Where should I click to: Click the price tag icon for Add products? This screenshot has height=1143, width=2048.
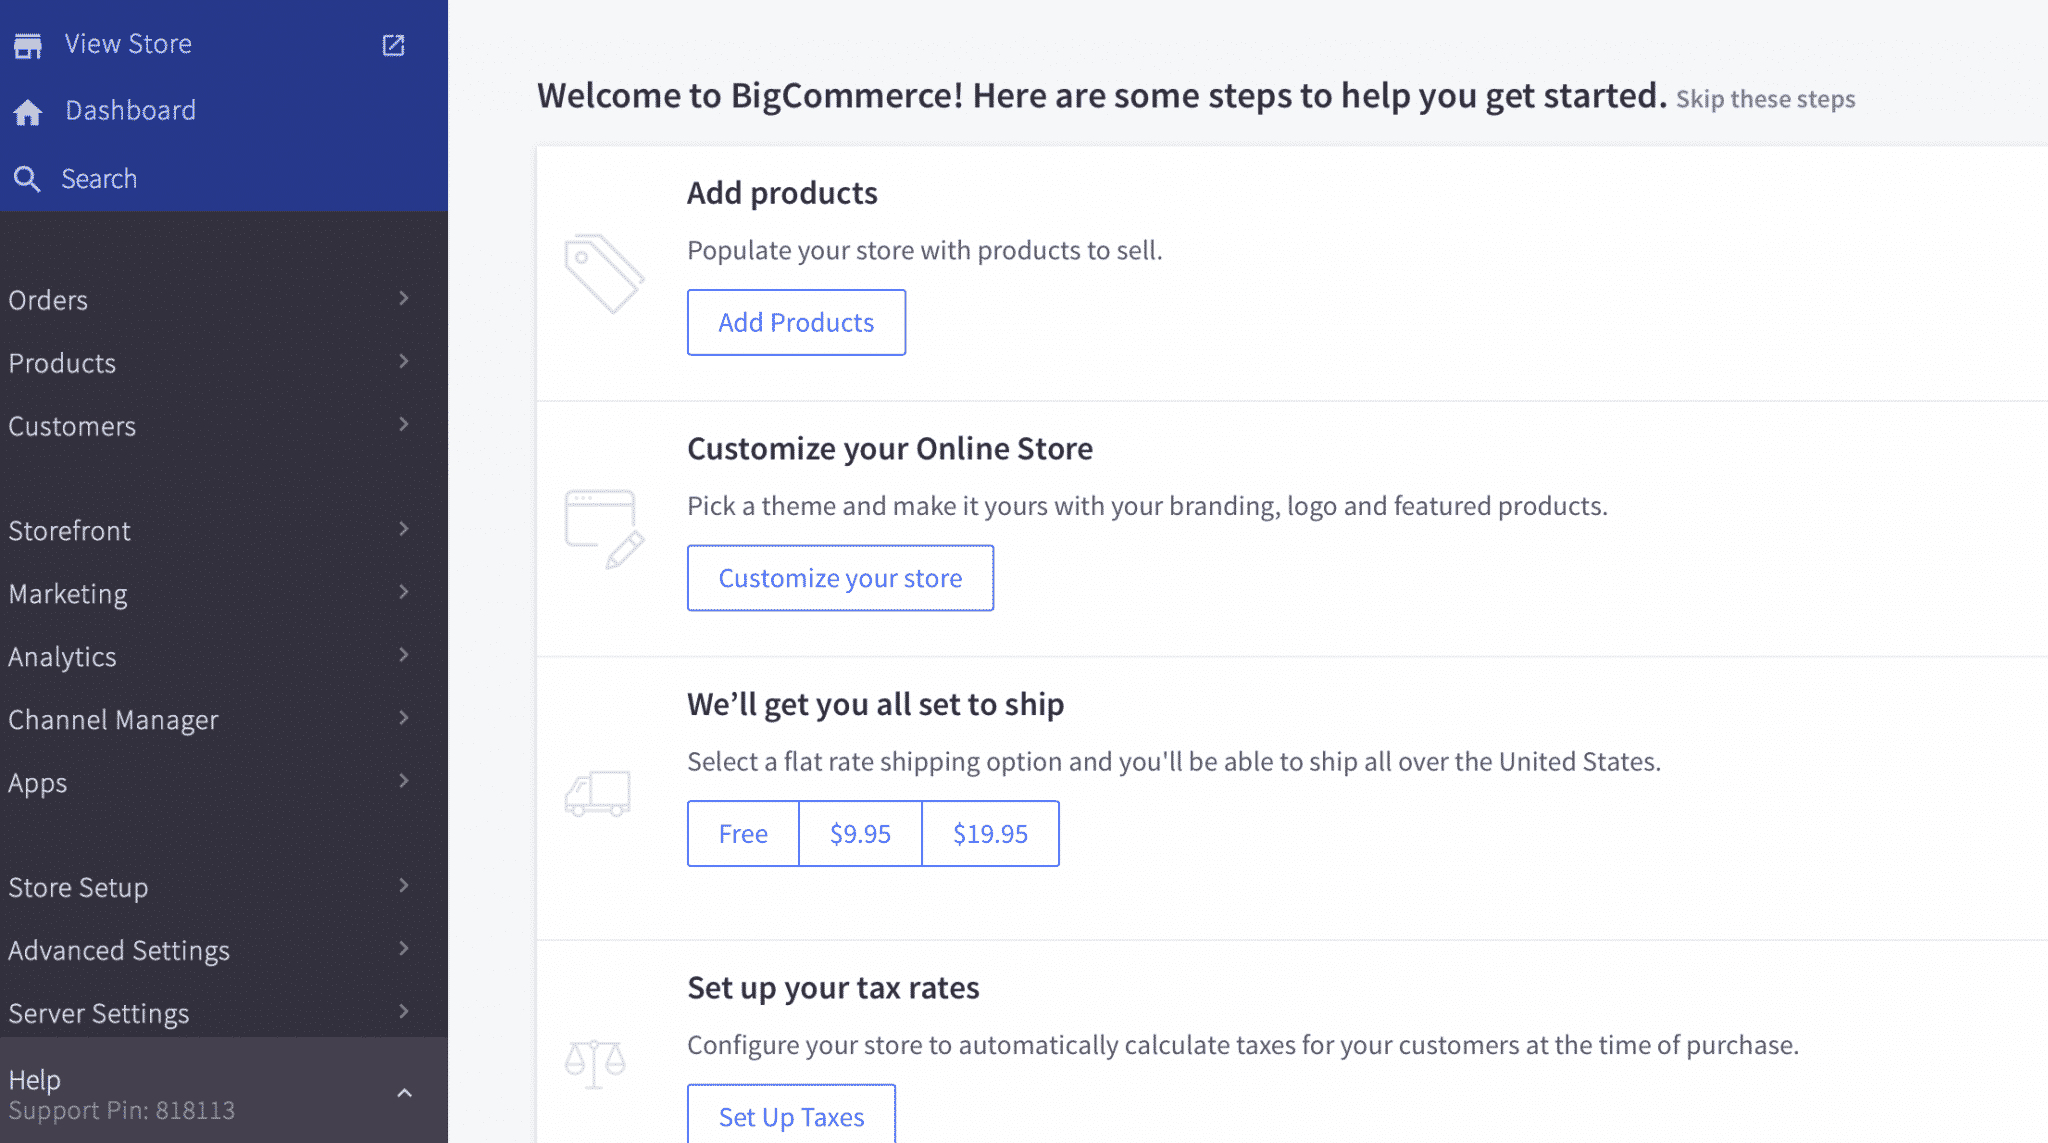(604, 273)
